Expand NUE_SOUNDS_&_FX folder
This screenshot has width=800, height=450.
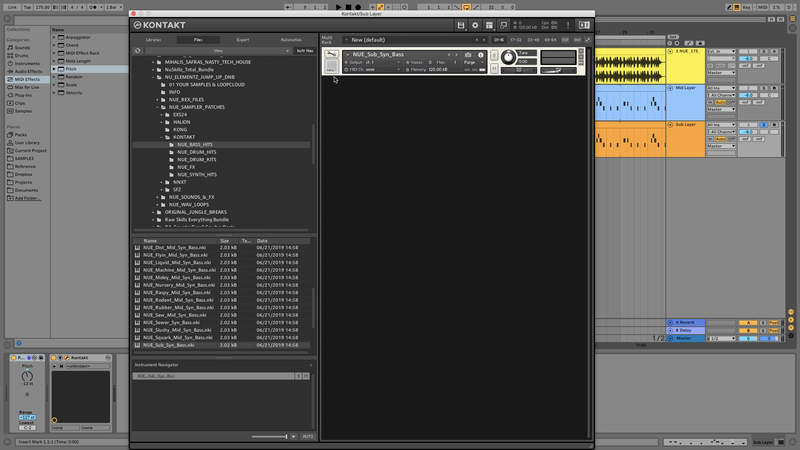pyautogui.click(x=158, y=197)
